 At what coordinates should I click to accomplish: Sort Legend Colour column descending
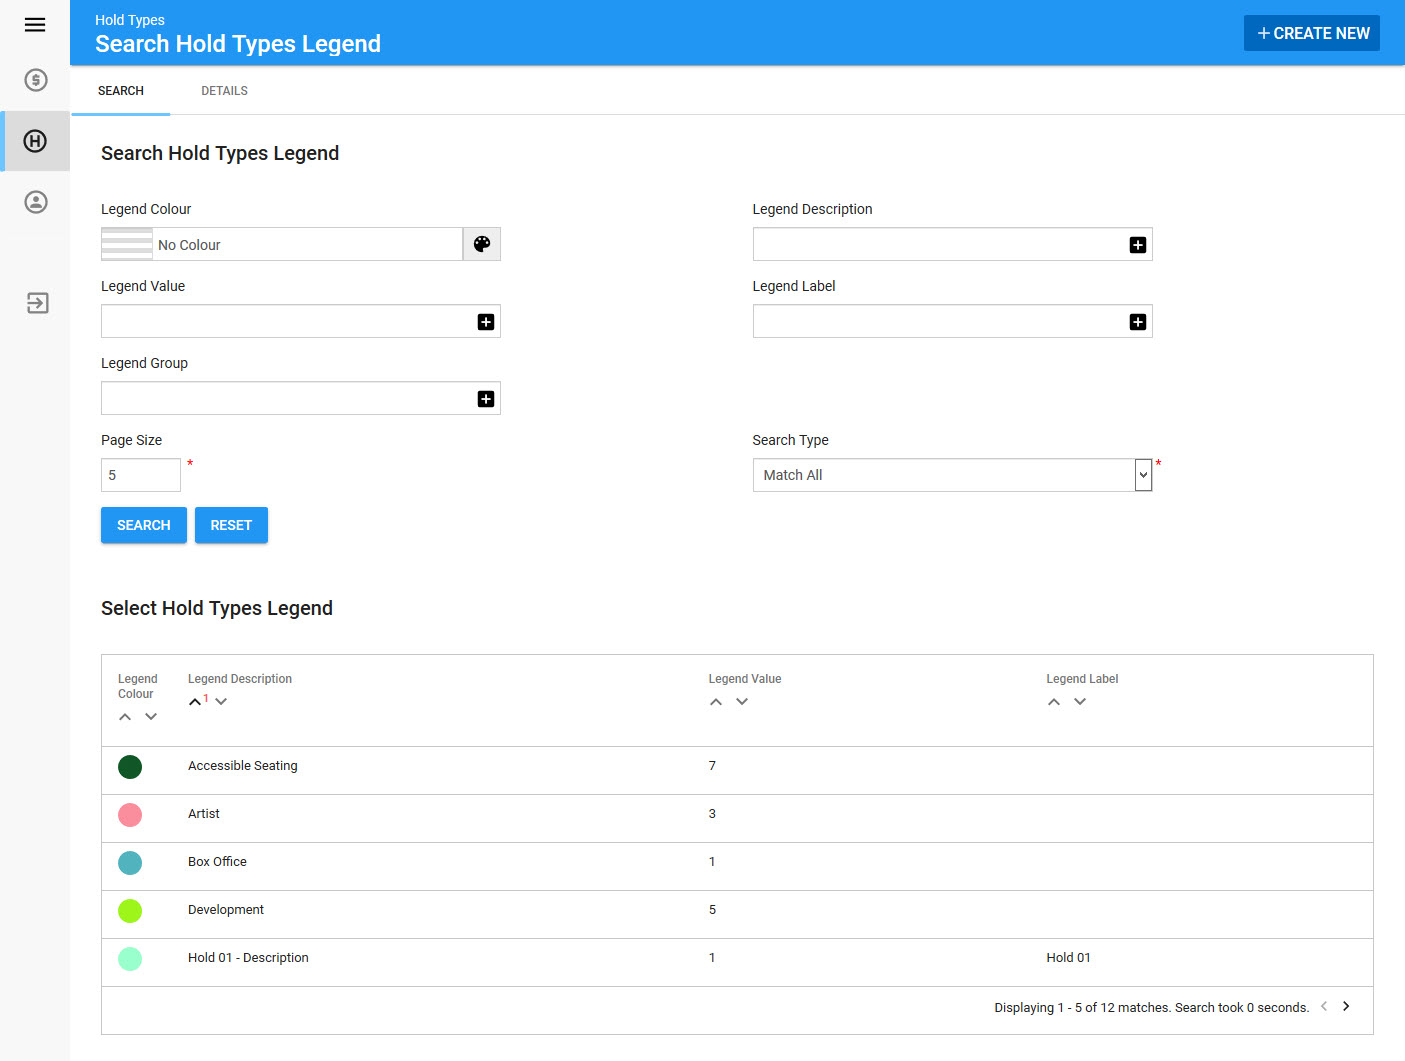pyautogui.click(x=151, y=717)
